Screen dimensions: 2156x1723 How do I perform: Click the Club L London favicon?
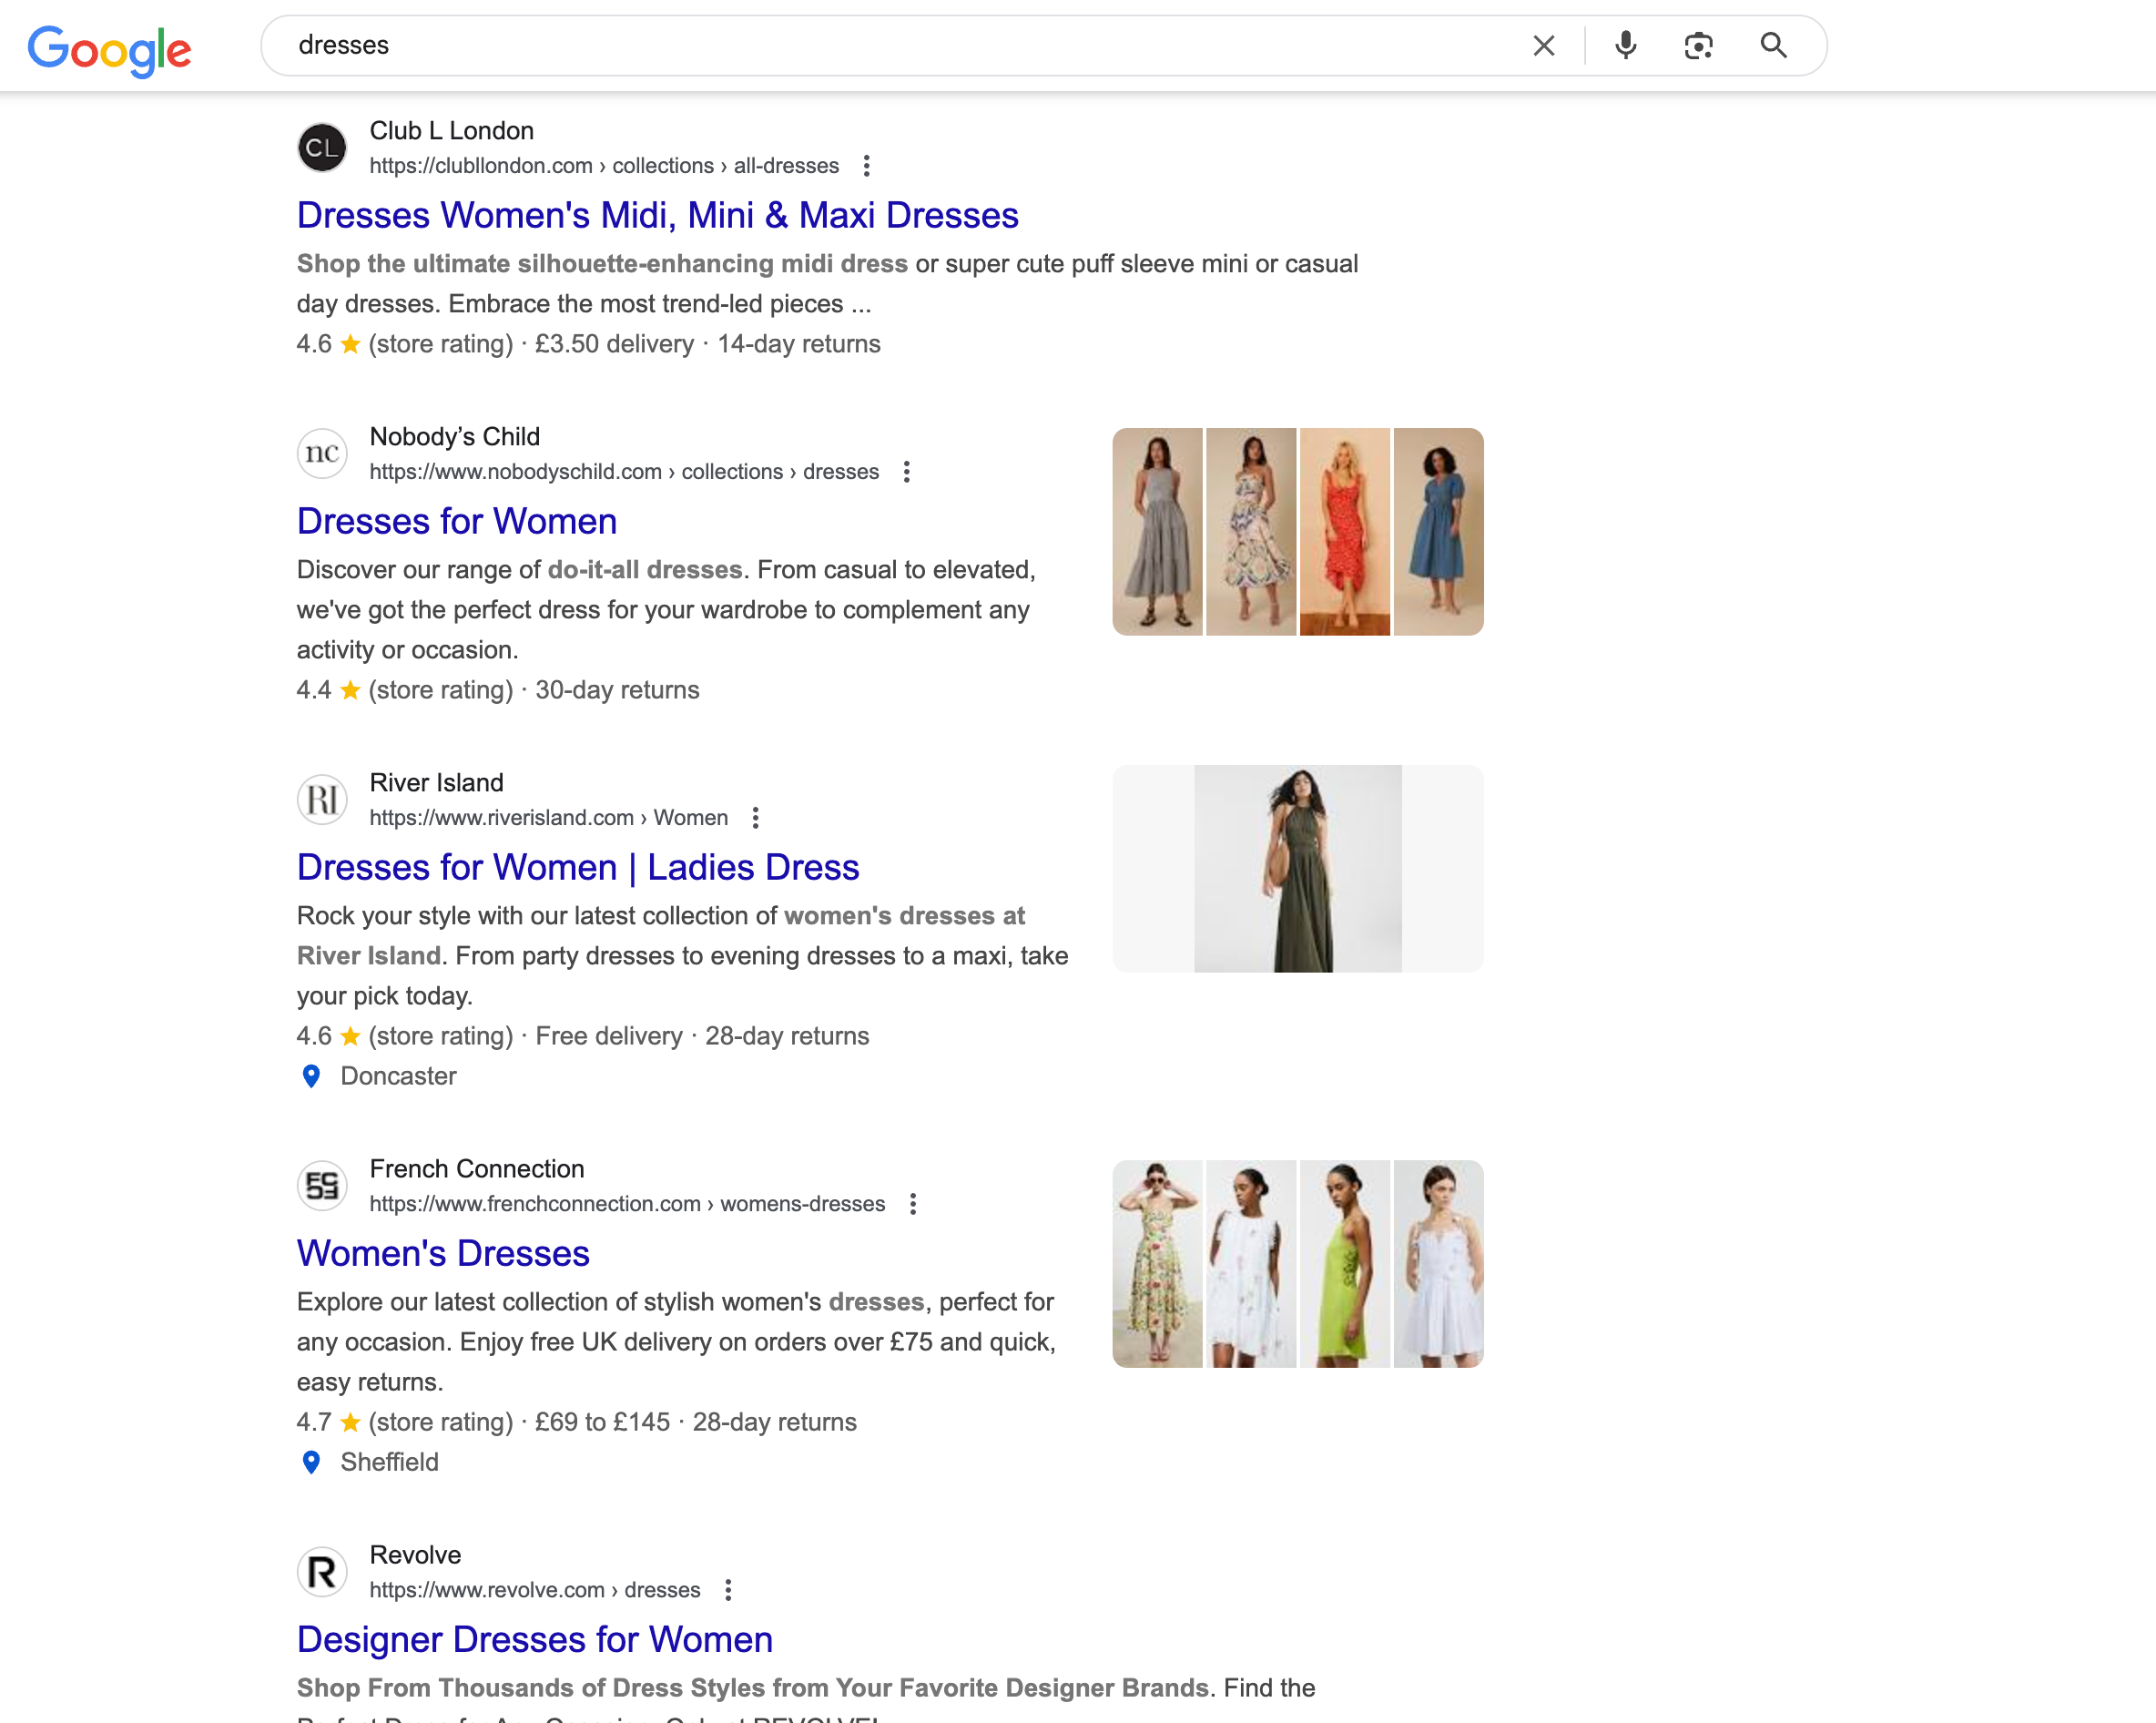coord(322,148)
